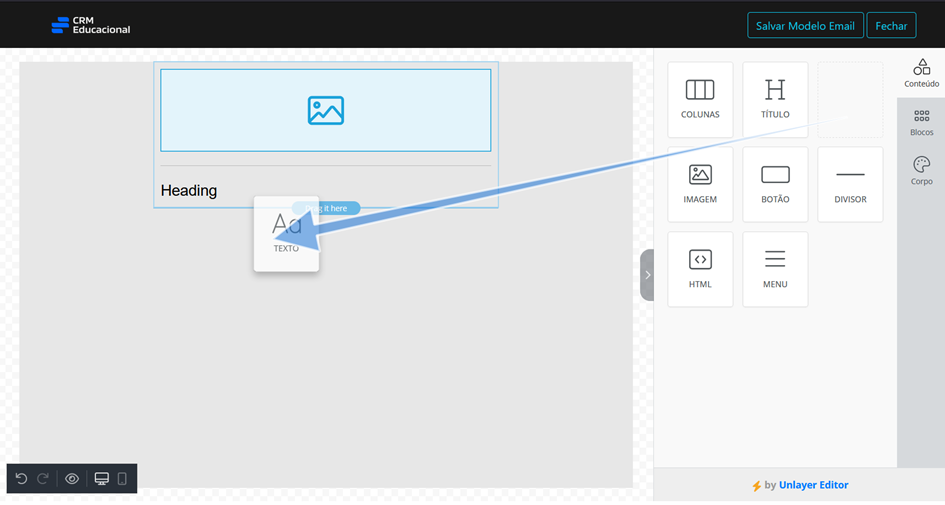Collapse the side panel with chevron
Image resolution: width=945 pixels, height=505 pixels.
647,275
